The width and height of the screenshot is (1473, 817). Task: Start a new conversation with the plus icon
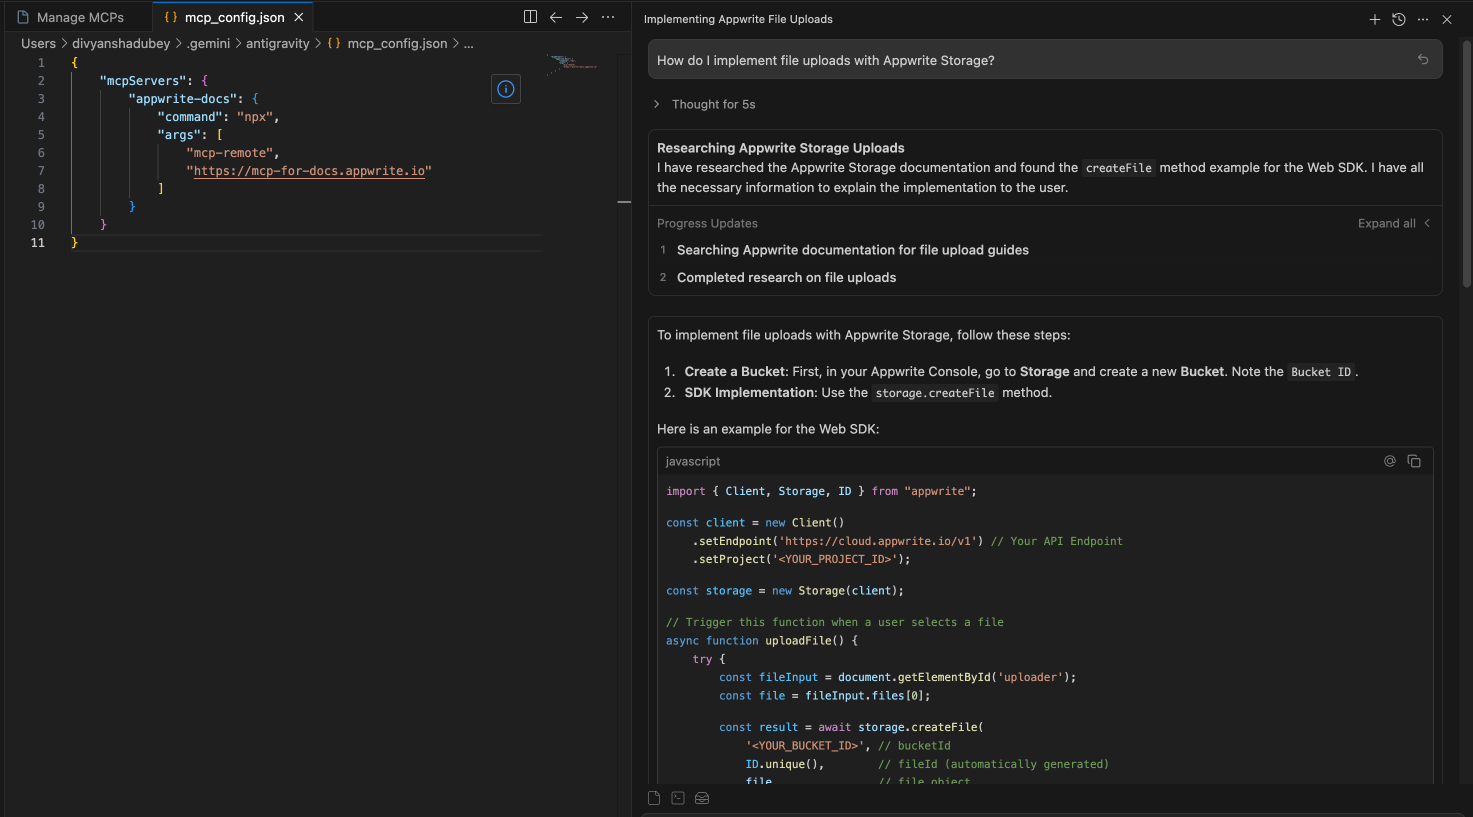(1374, 19)
